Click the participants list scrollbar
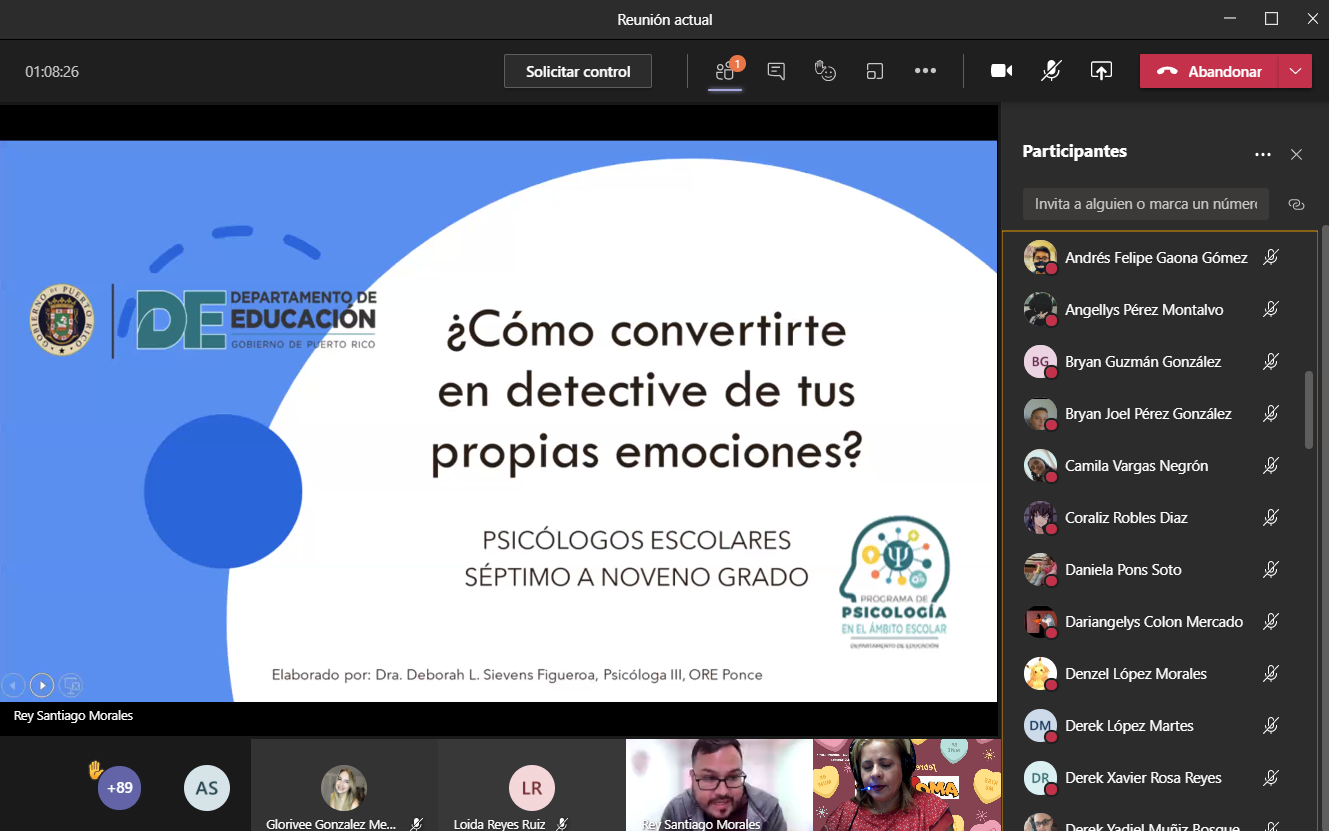Viewport: 1329px width, 831px height. click(x=1310, y=410)
